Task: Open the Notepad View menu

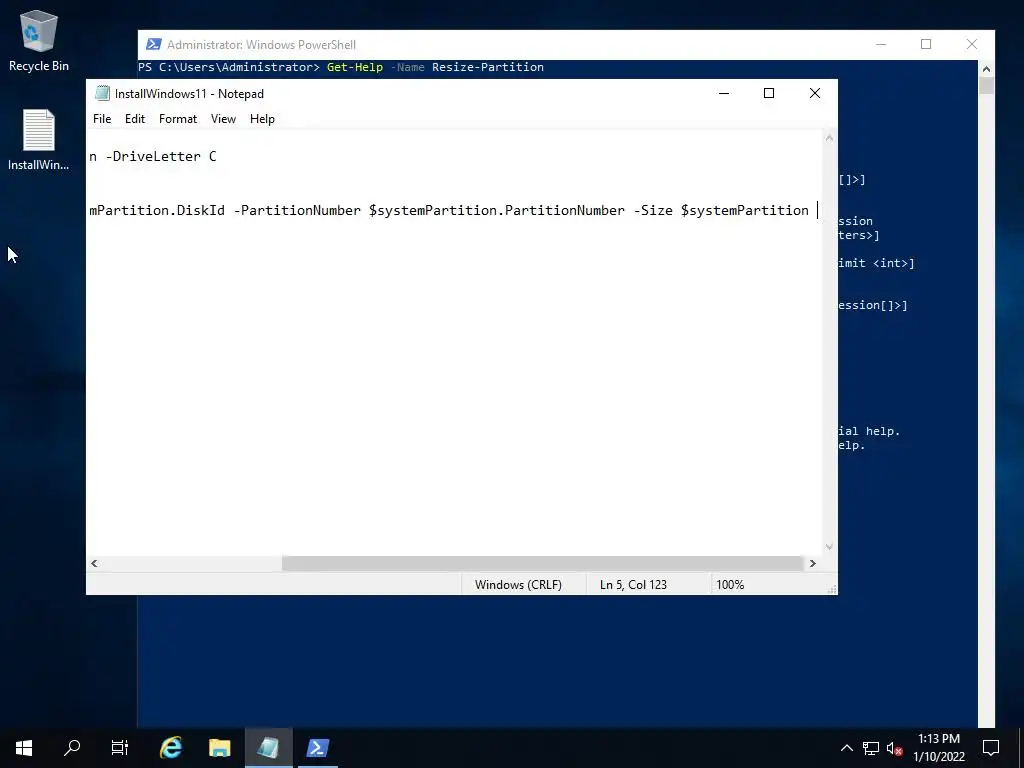Action: pos(223,119)
